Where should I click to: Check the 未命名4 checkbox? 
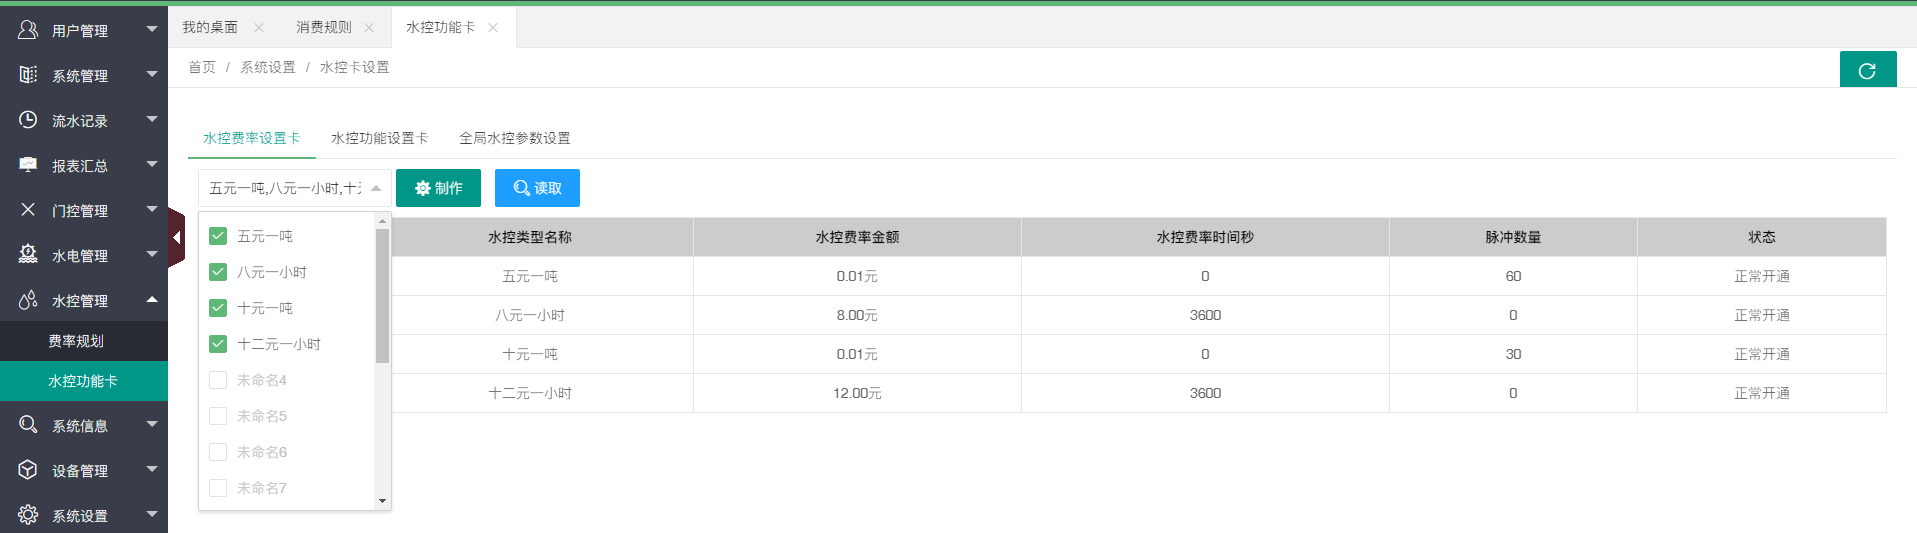(218, 380)
